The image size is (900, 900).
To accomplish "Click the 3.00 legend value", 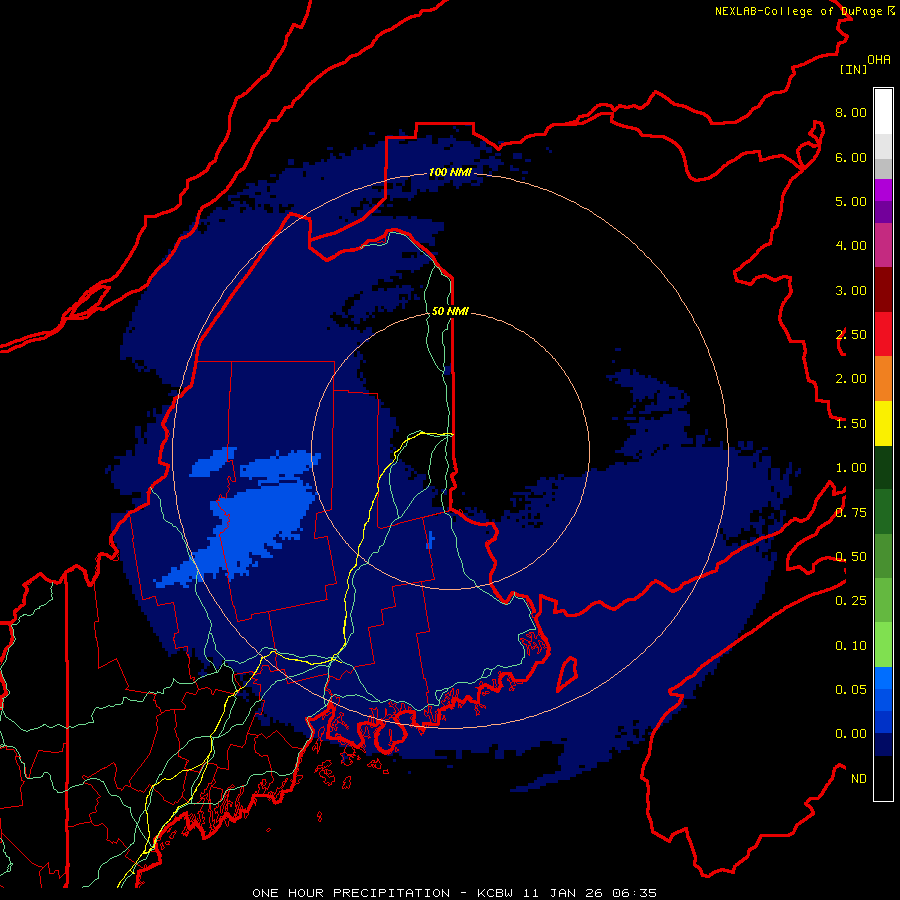I will pyautogui.click(x=851, y=290).
